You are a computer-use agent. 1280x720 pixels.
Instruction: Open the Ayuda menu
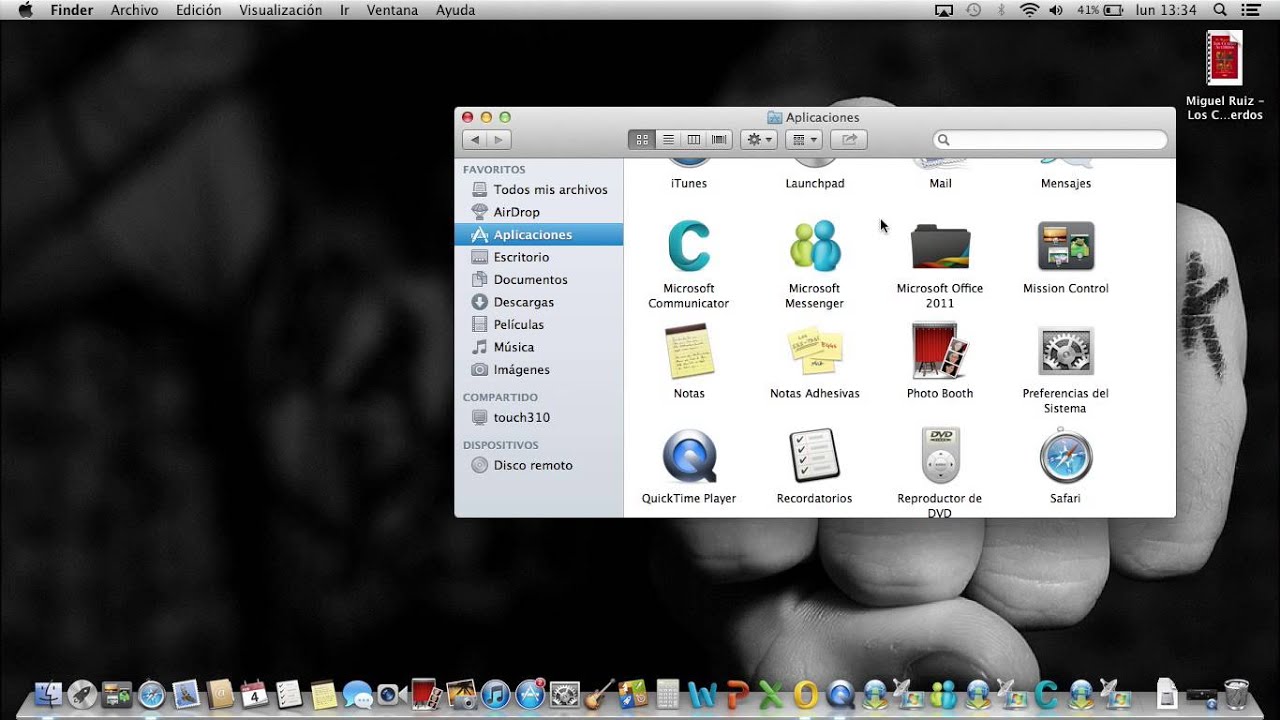(456, 10)
